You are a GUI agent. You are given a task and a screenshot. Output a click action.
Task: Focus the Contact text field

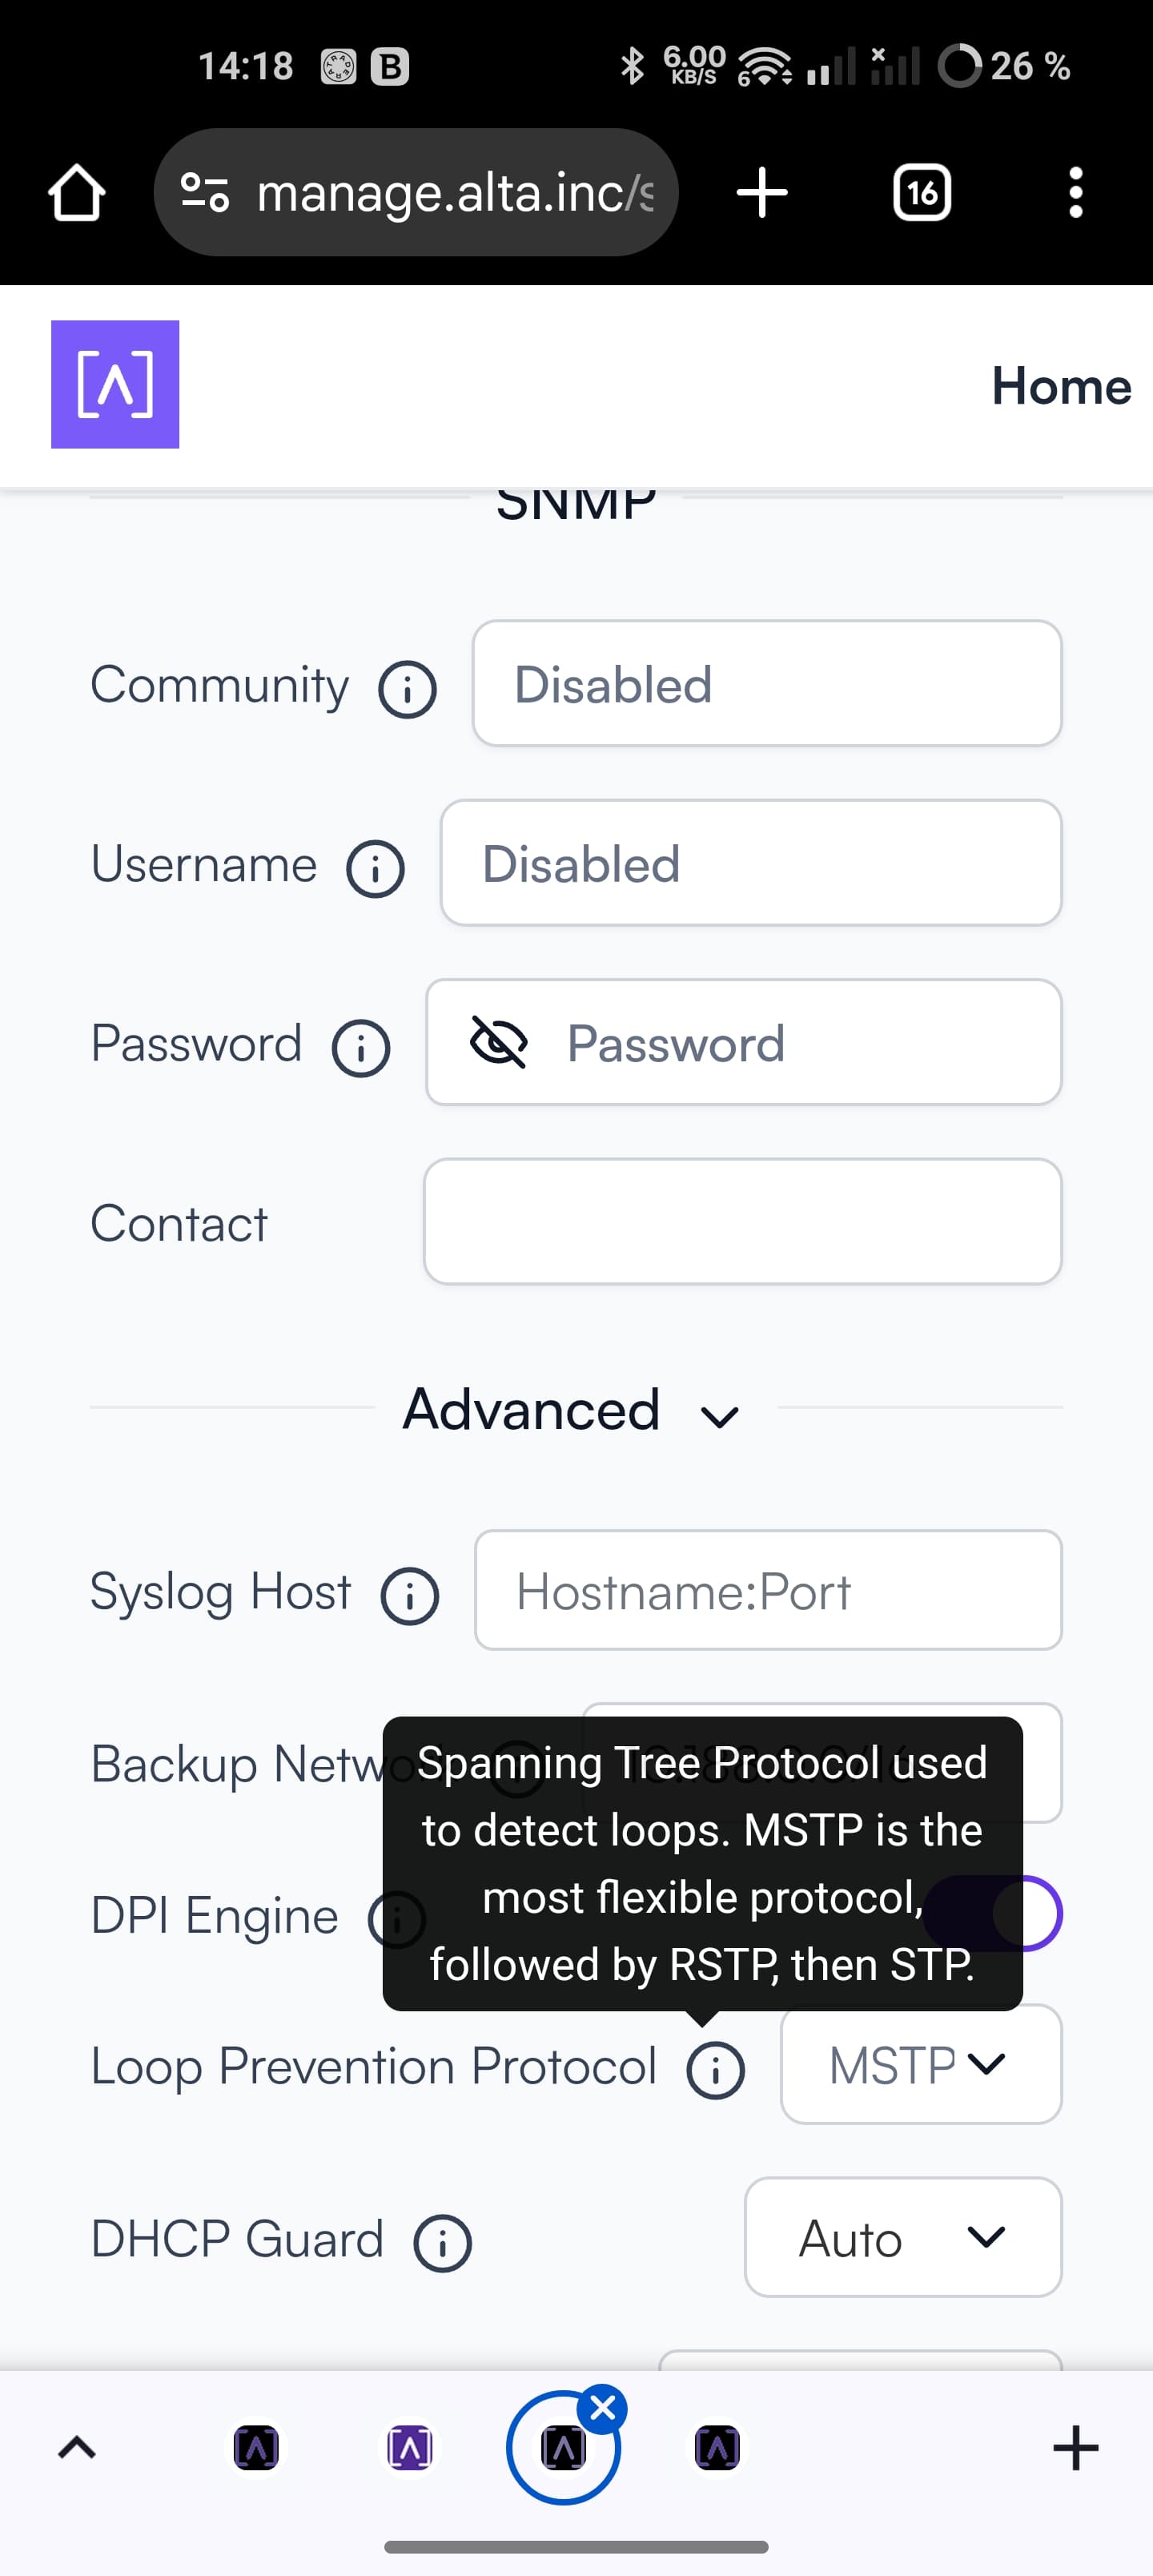point(743,1221)
